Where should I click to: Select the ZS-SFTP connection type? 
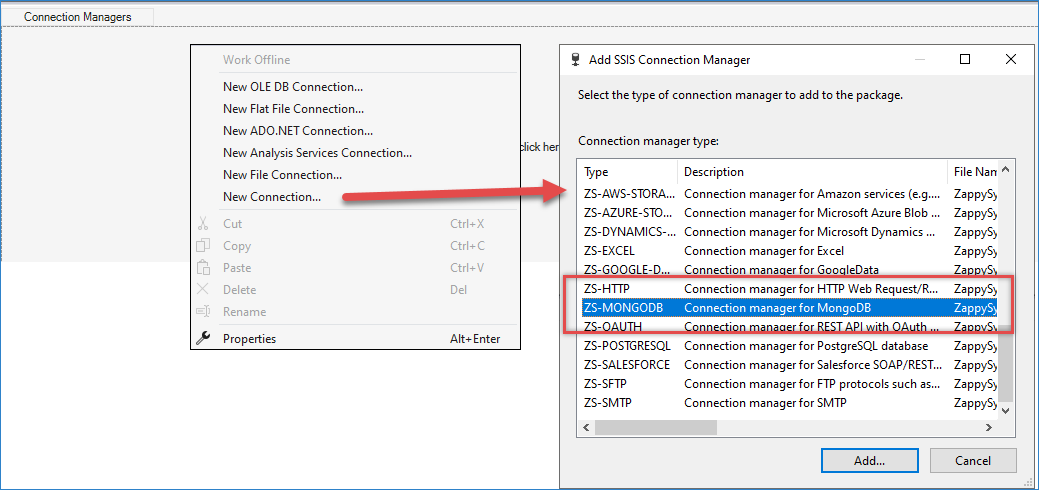[x=788, y=384]
